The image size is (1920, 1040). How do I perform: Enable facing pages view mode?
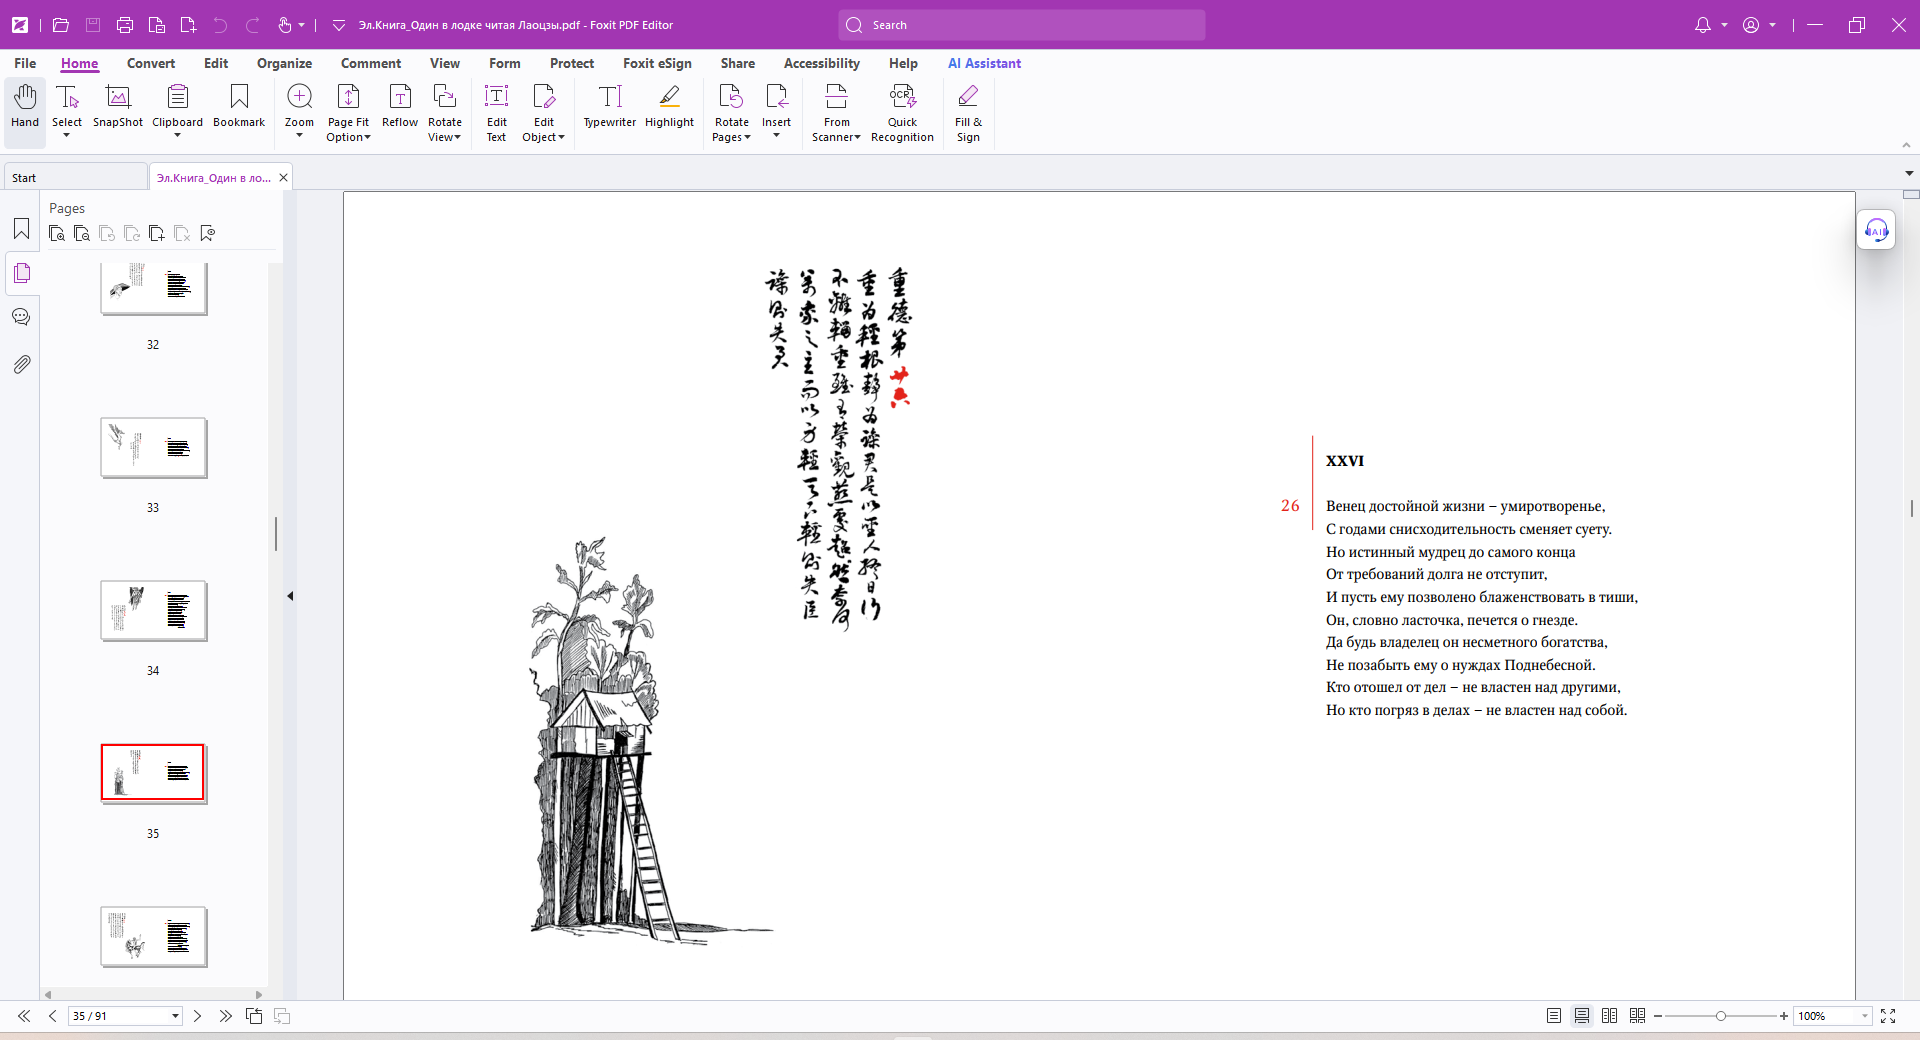(1609, 1016)
